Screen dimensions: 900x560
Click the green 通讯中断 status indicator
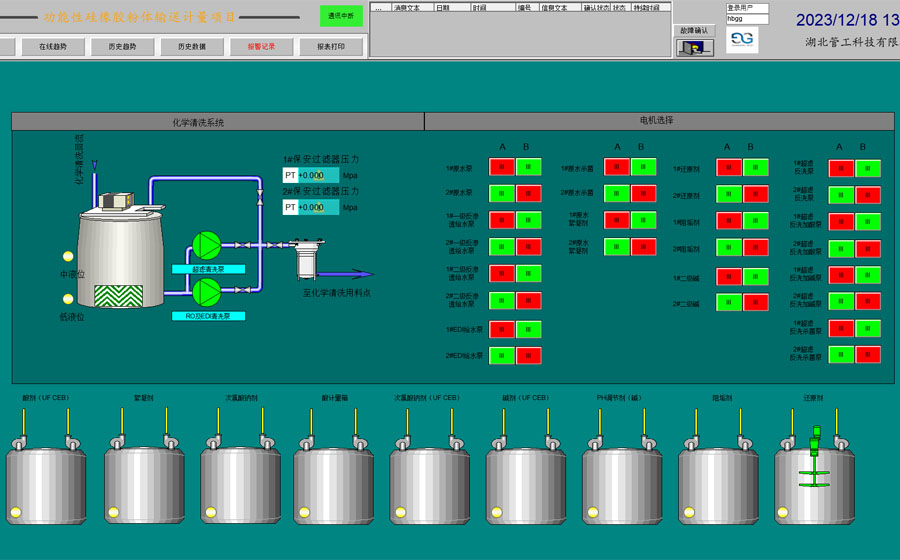tap(342, 16)
